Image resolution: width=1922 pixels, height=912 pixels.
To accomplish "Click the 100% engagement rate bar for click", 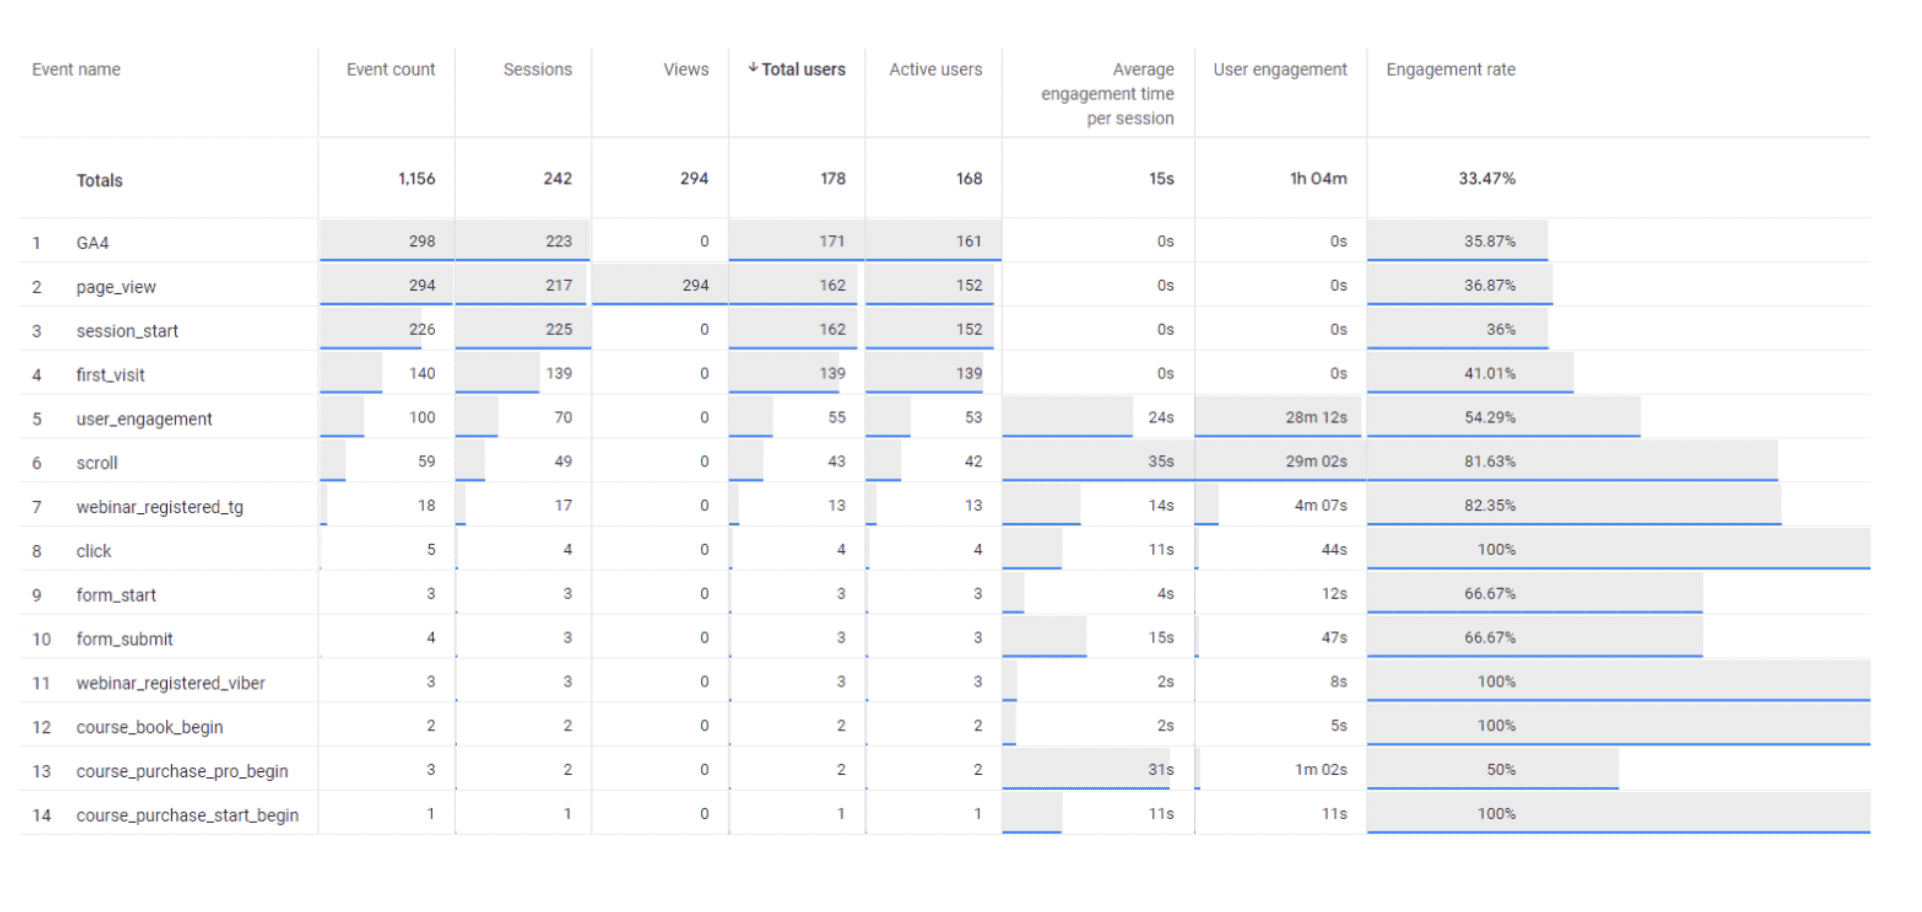I will pos(1617,550).
